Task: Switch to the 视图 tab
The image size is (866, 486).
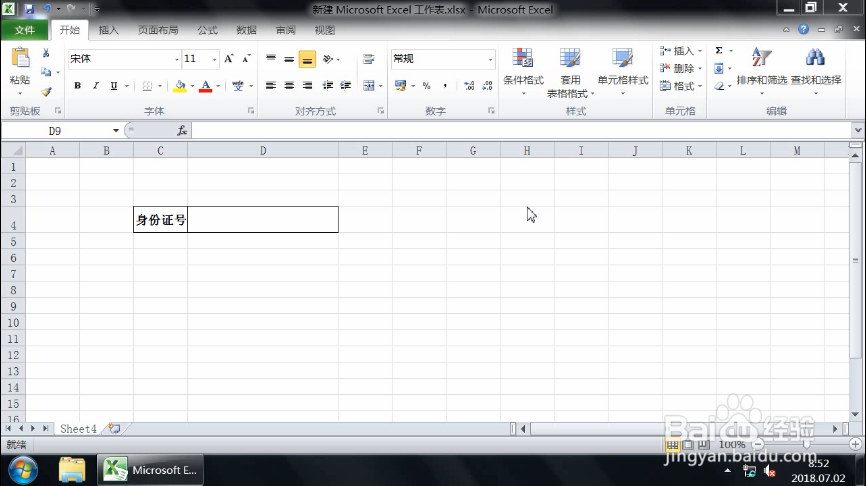Action: (325, 30)
